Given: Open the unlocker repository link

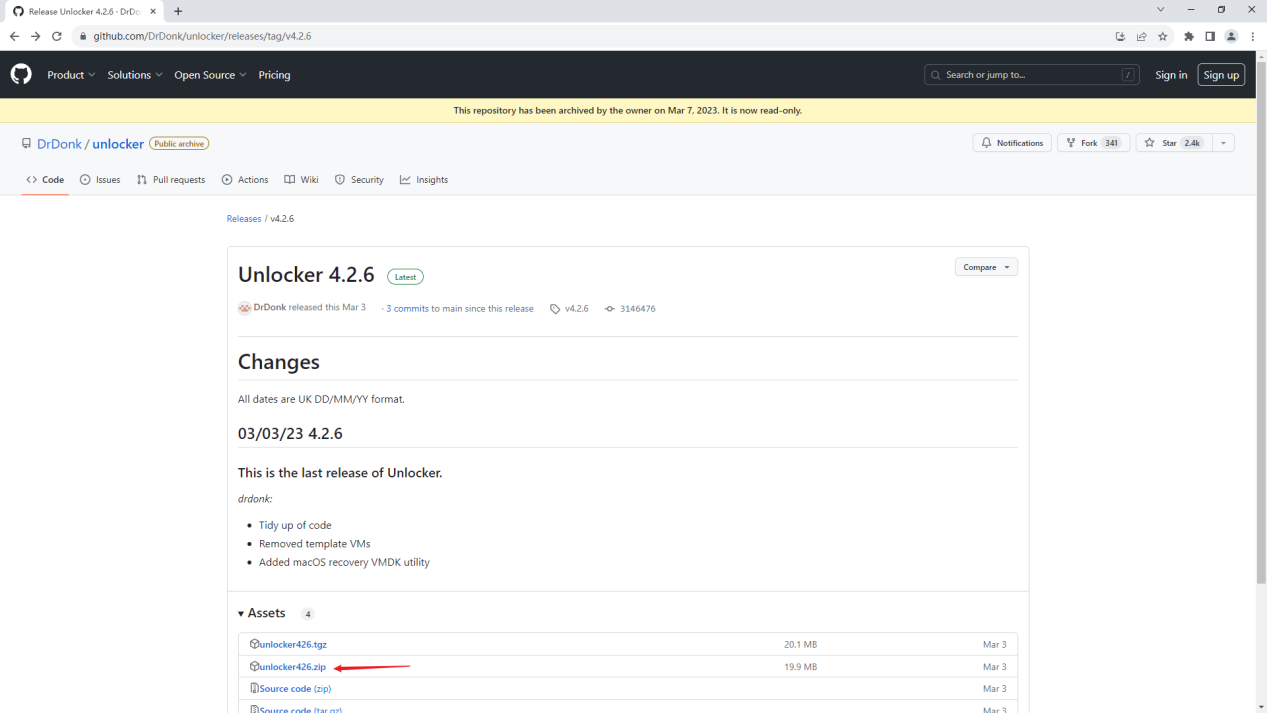Looking at the screenshot, I should coord(118,144).
